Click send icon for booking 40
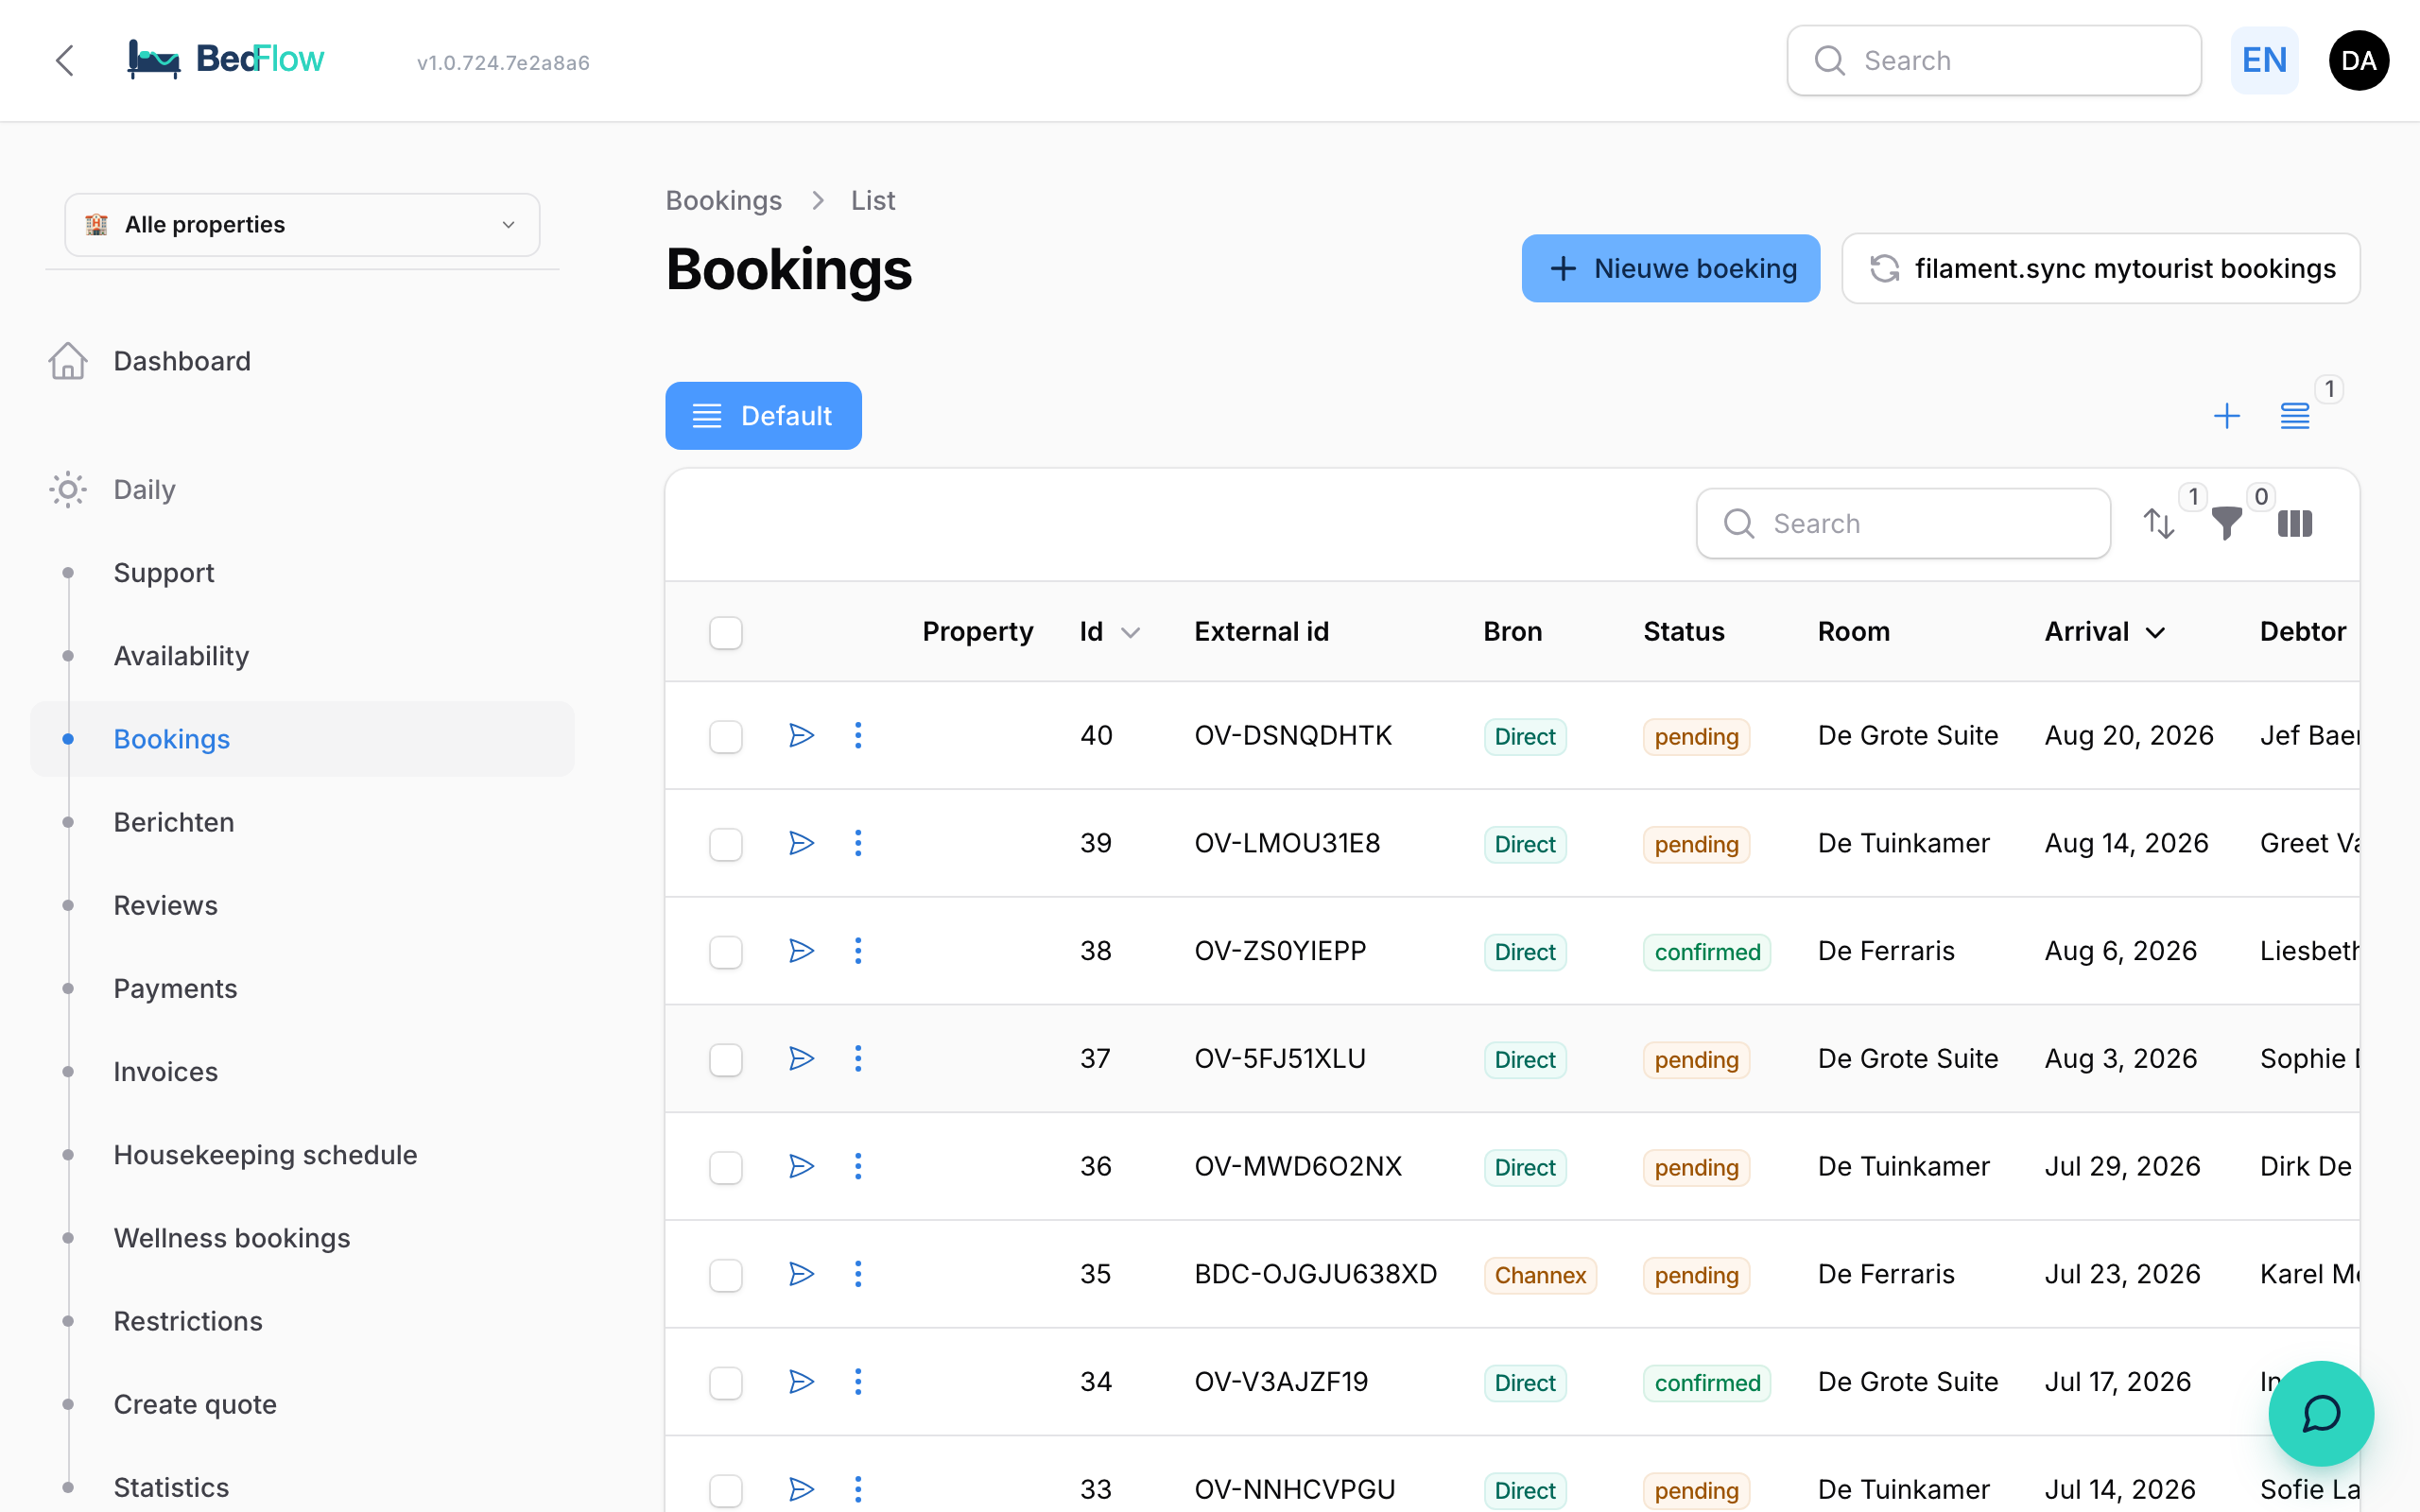This screenshot has width=2420, height=1512. pos(801,735)
